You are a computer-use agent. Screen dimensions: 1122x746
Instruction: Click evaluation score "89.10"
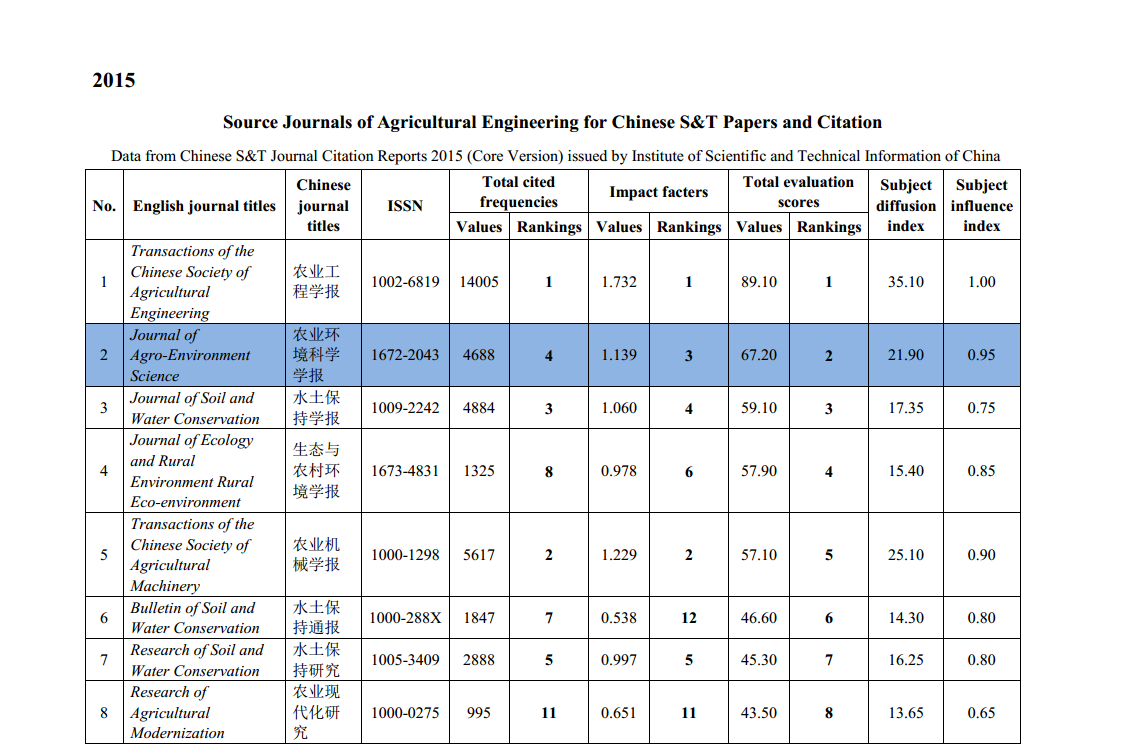[758, 282]
